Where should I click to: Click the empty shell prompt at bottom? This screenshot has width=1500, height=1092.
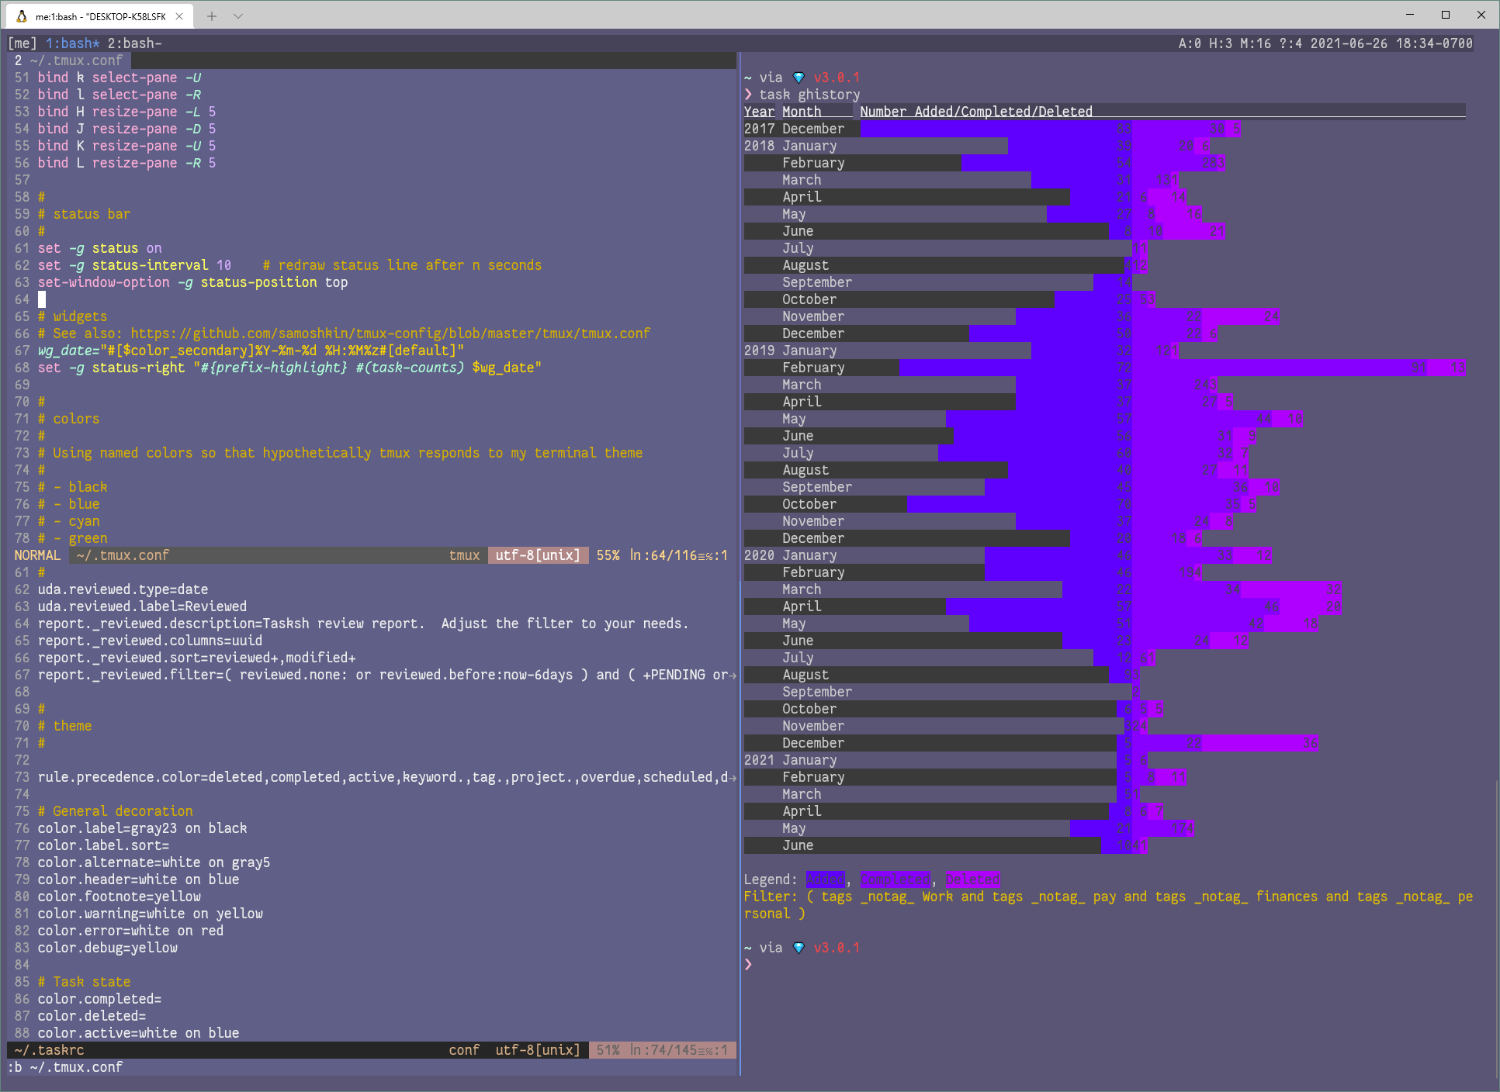[x=748, y=964]
